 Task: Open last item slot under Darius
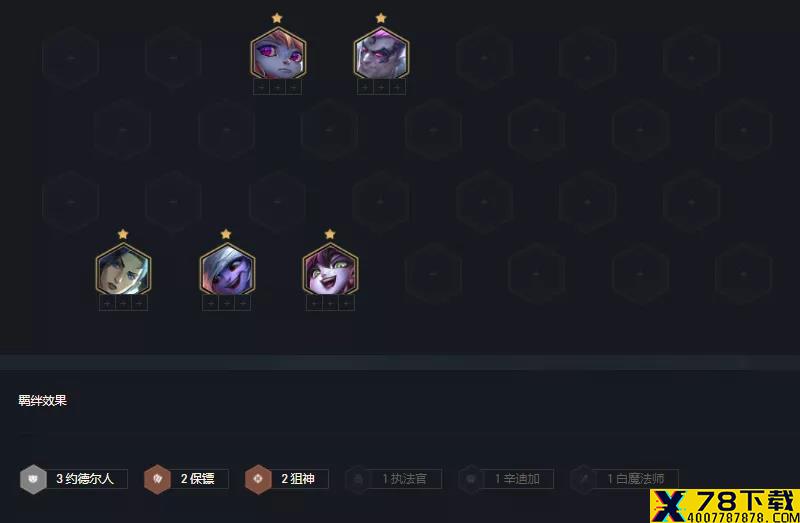tap(397, 87)
